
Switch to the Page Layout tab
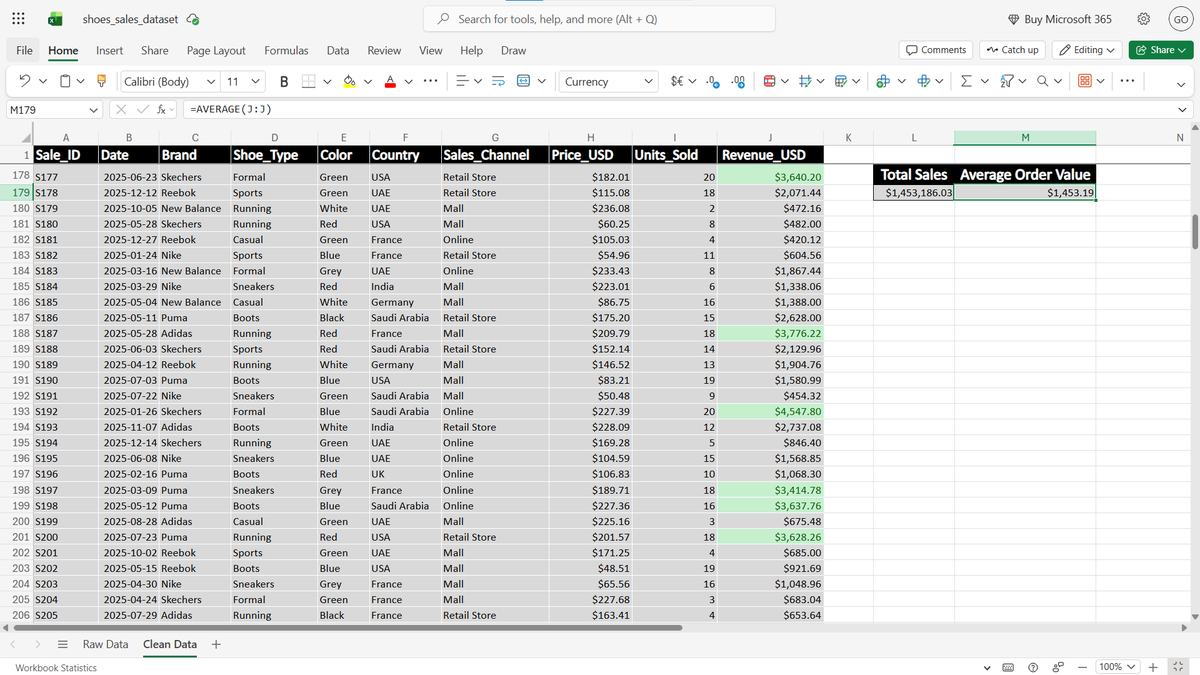(x=216, y=50)
